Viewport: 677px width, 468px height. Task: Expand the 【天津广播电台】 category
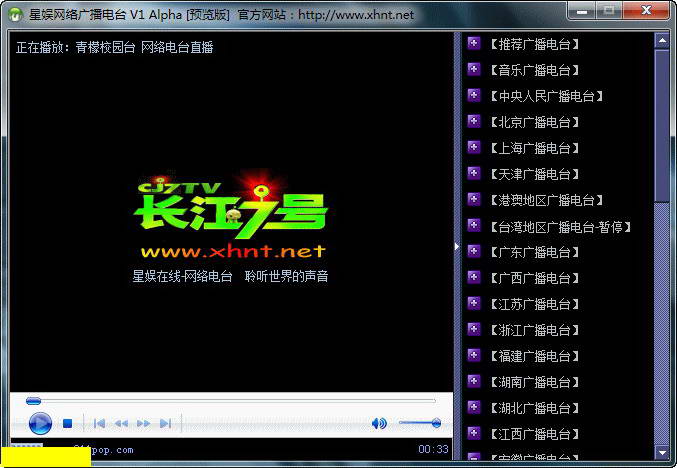pyautogui.click(x=474, y=173)
